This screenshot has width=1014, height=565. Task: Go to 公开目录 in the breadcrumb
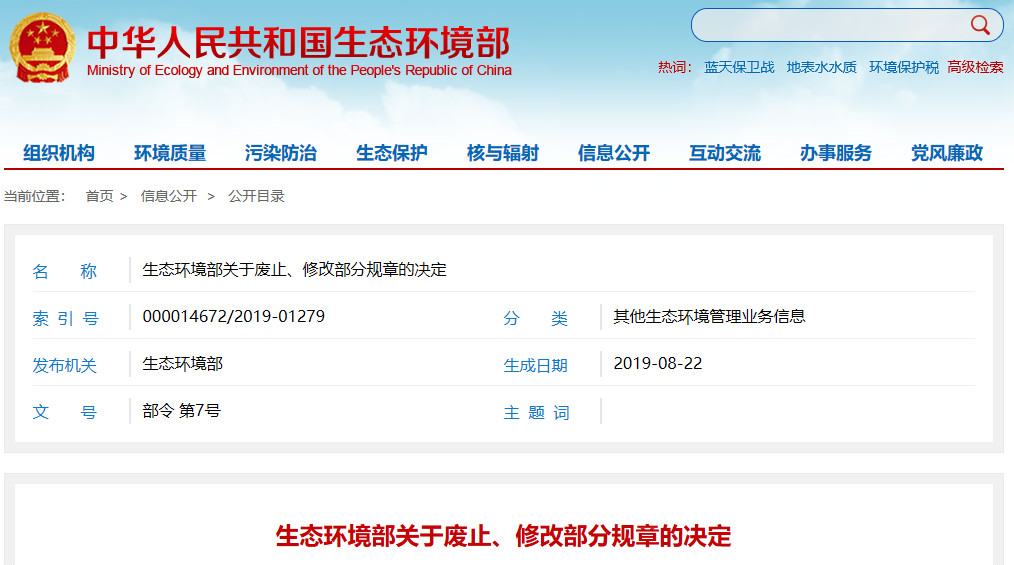click(256, 196)
